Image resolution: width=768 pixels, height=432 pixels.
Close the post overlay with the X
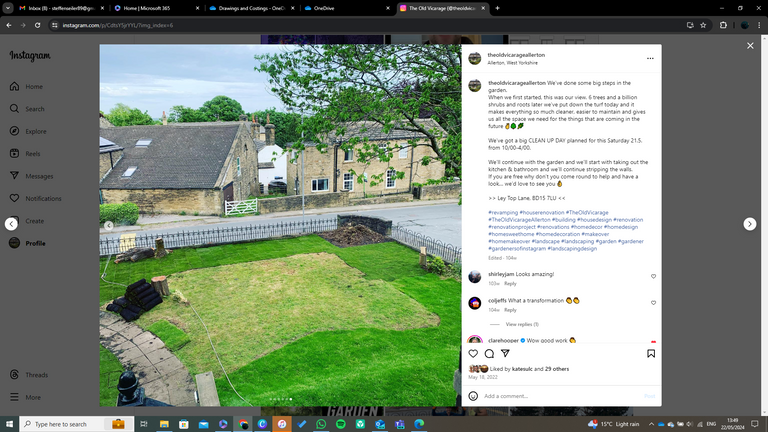click(750, 46)
